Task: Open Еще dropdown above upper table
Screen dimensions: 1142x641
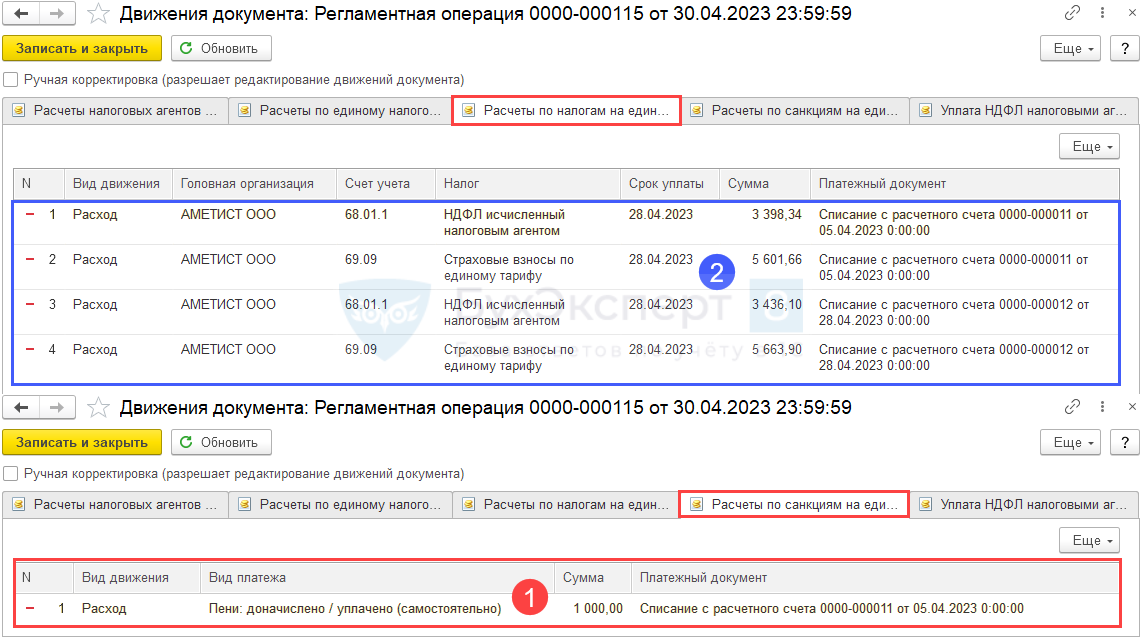Action: [x=1090, y=146]
